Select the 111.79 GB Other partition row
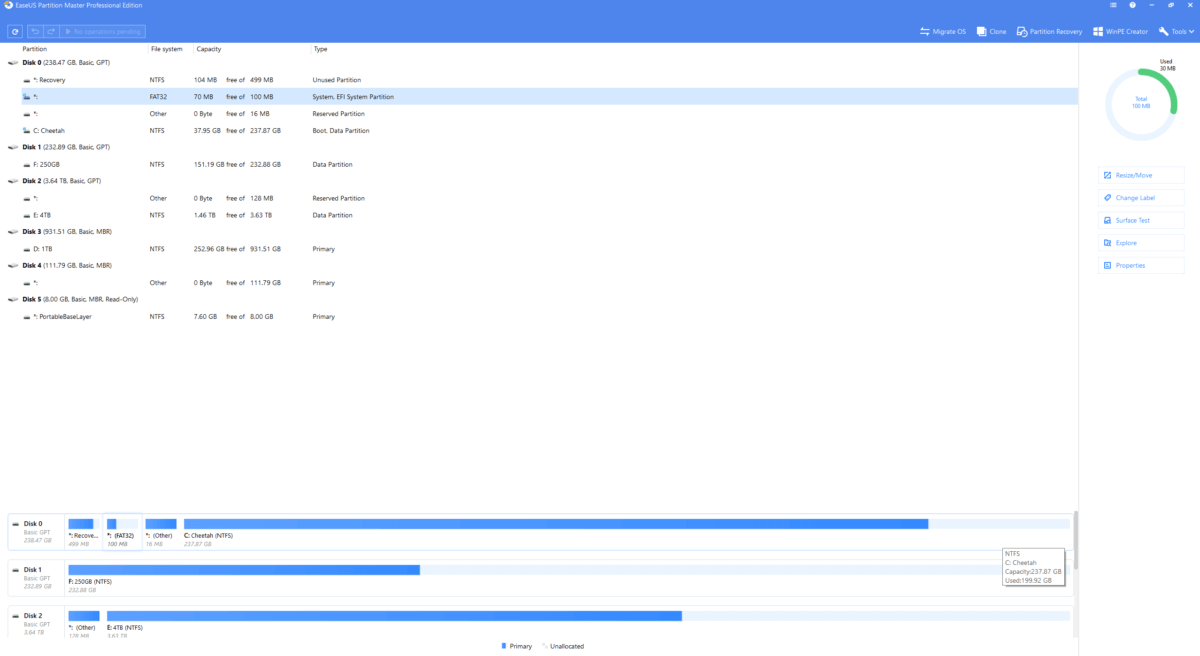 (541, 283)
